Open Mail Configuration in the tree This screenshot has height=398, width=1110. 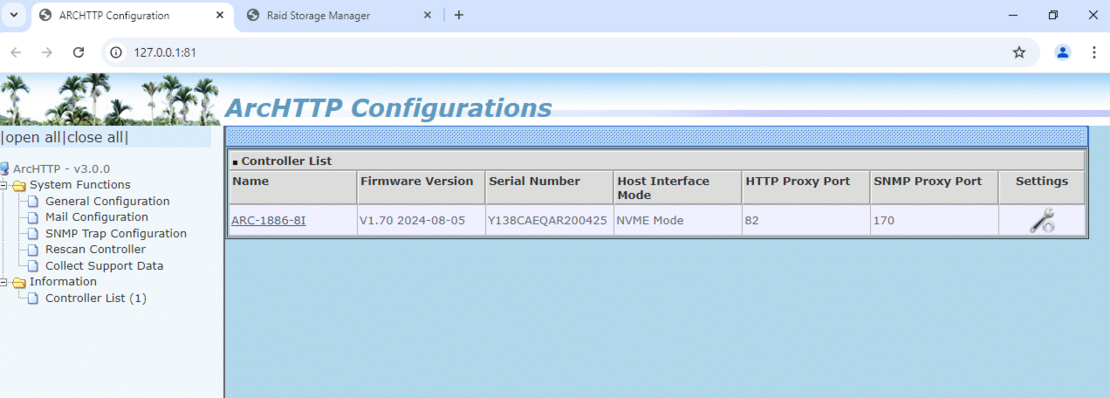click(x=97, y=217)
